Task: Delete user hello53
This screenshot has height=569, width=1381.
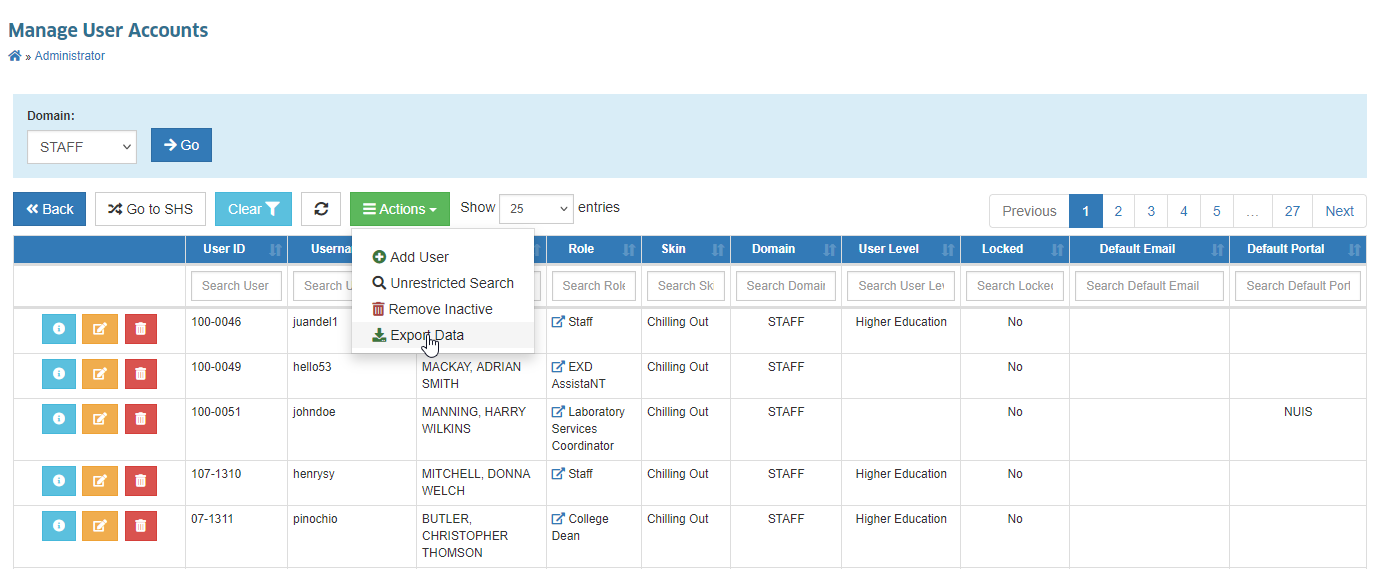Action: pyautogui.click(x=140, y=373)
